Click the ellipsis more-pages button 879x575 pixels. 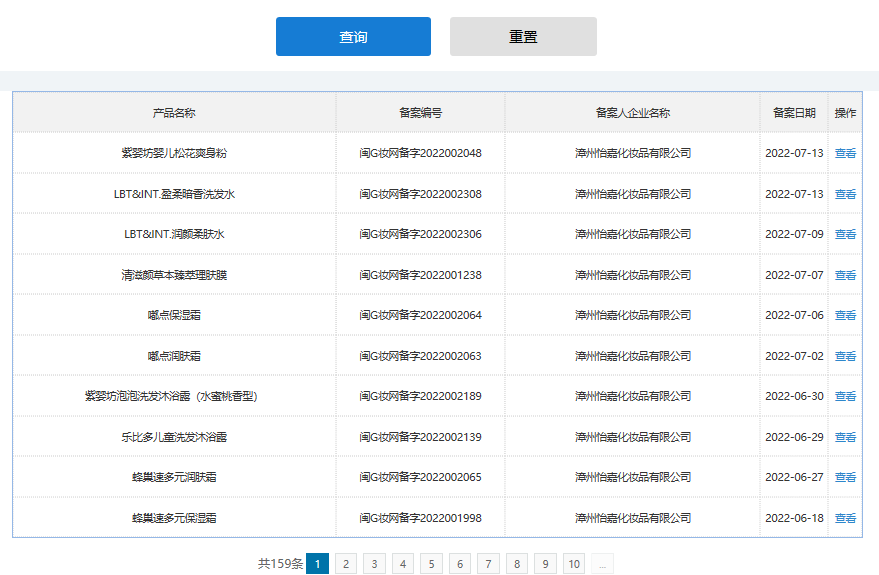602,564
